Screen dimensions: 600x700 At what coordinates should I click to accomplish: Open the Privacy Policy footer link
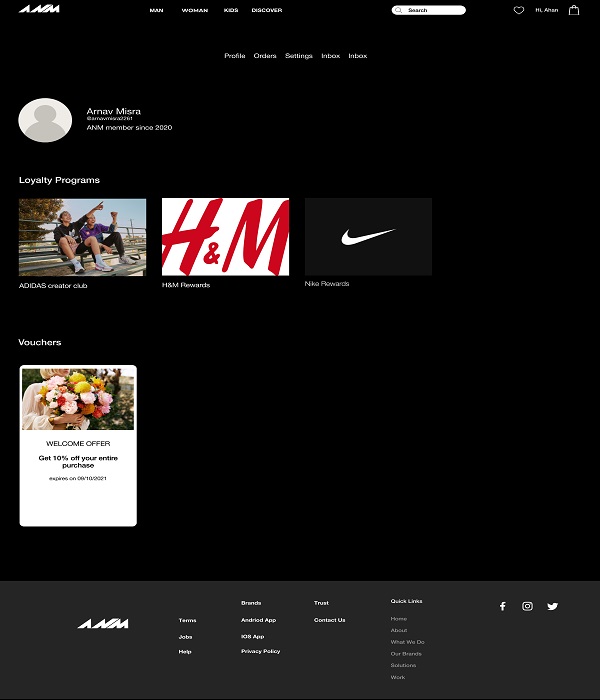click(261, 651)
